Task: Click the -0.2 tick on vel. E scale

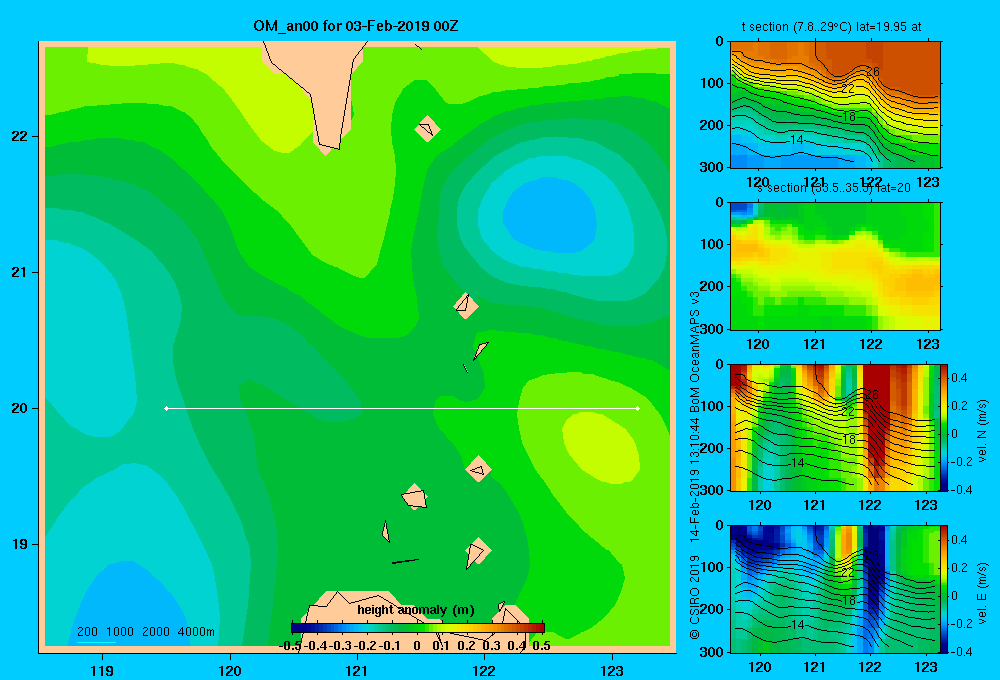Action: click(961, 623)
